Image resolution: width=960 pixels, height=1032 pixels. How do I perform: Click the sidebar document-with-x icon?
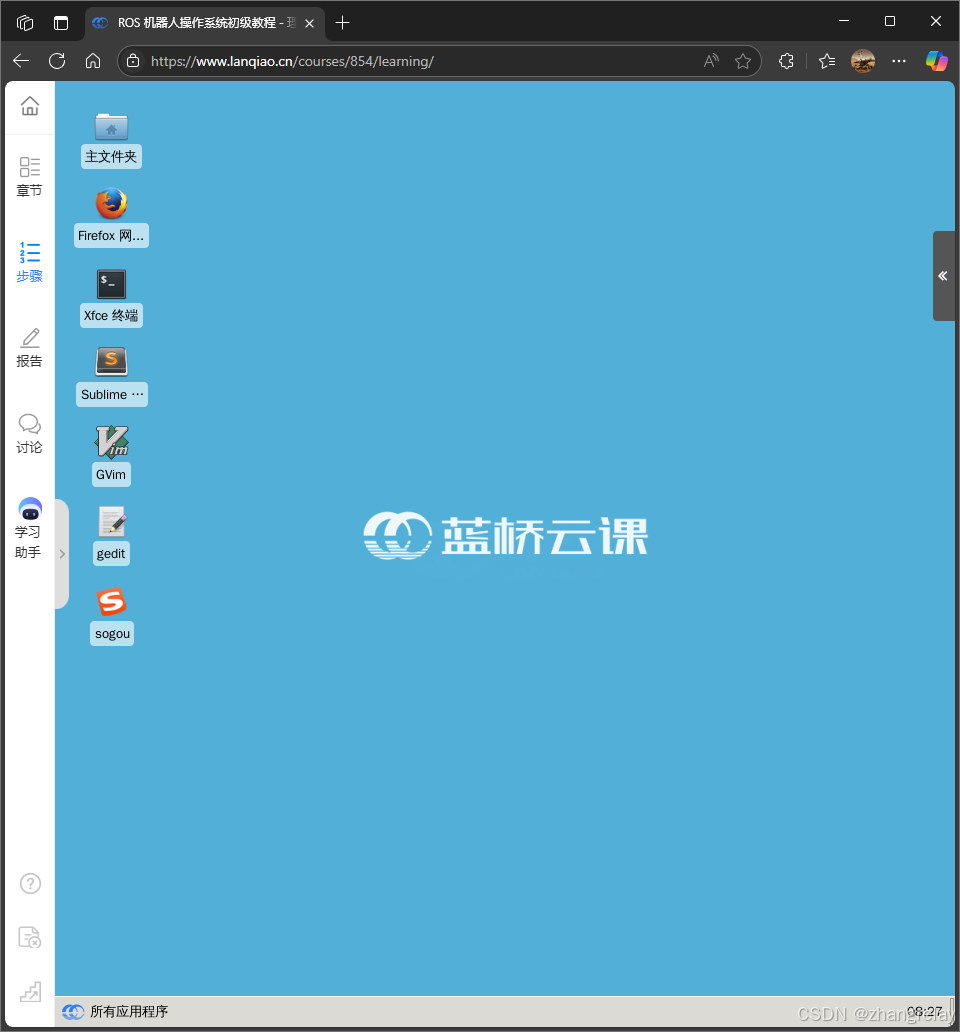point(30,937)
